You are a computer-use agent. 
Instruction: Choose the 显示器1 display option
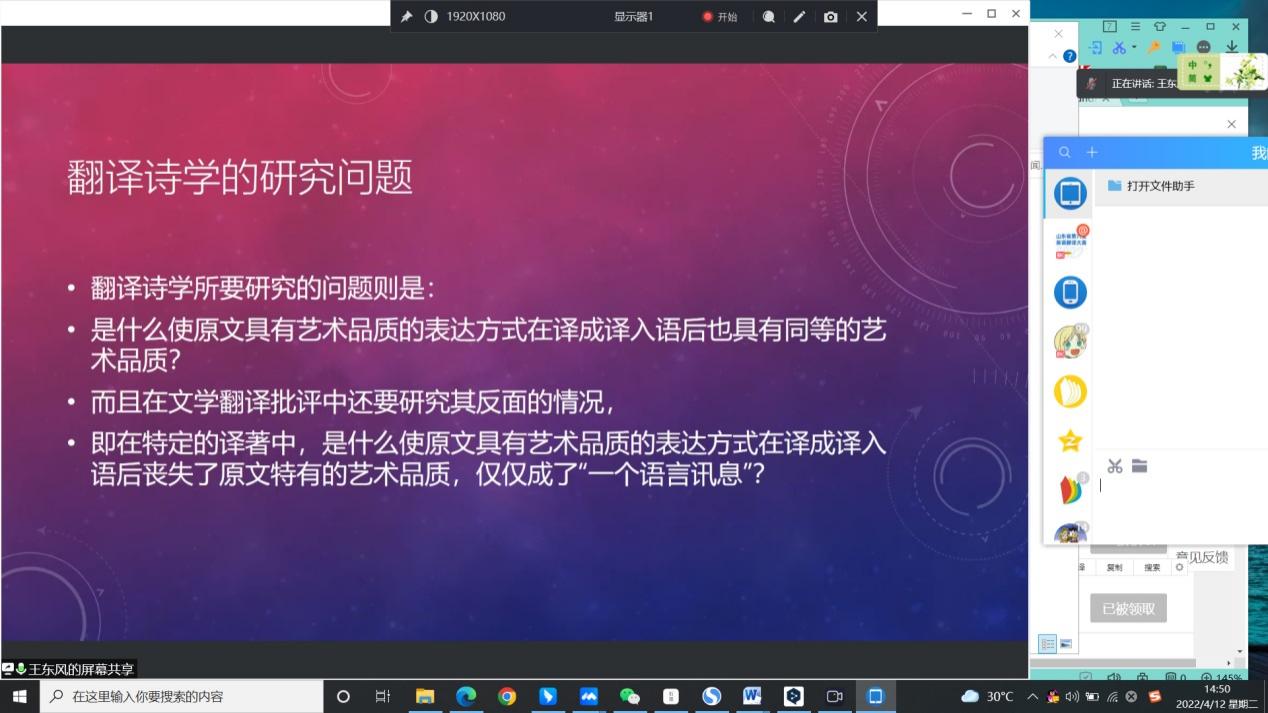point(633,16)
